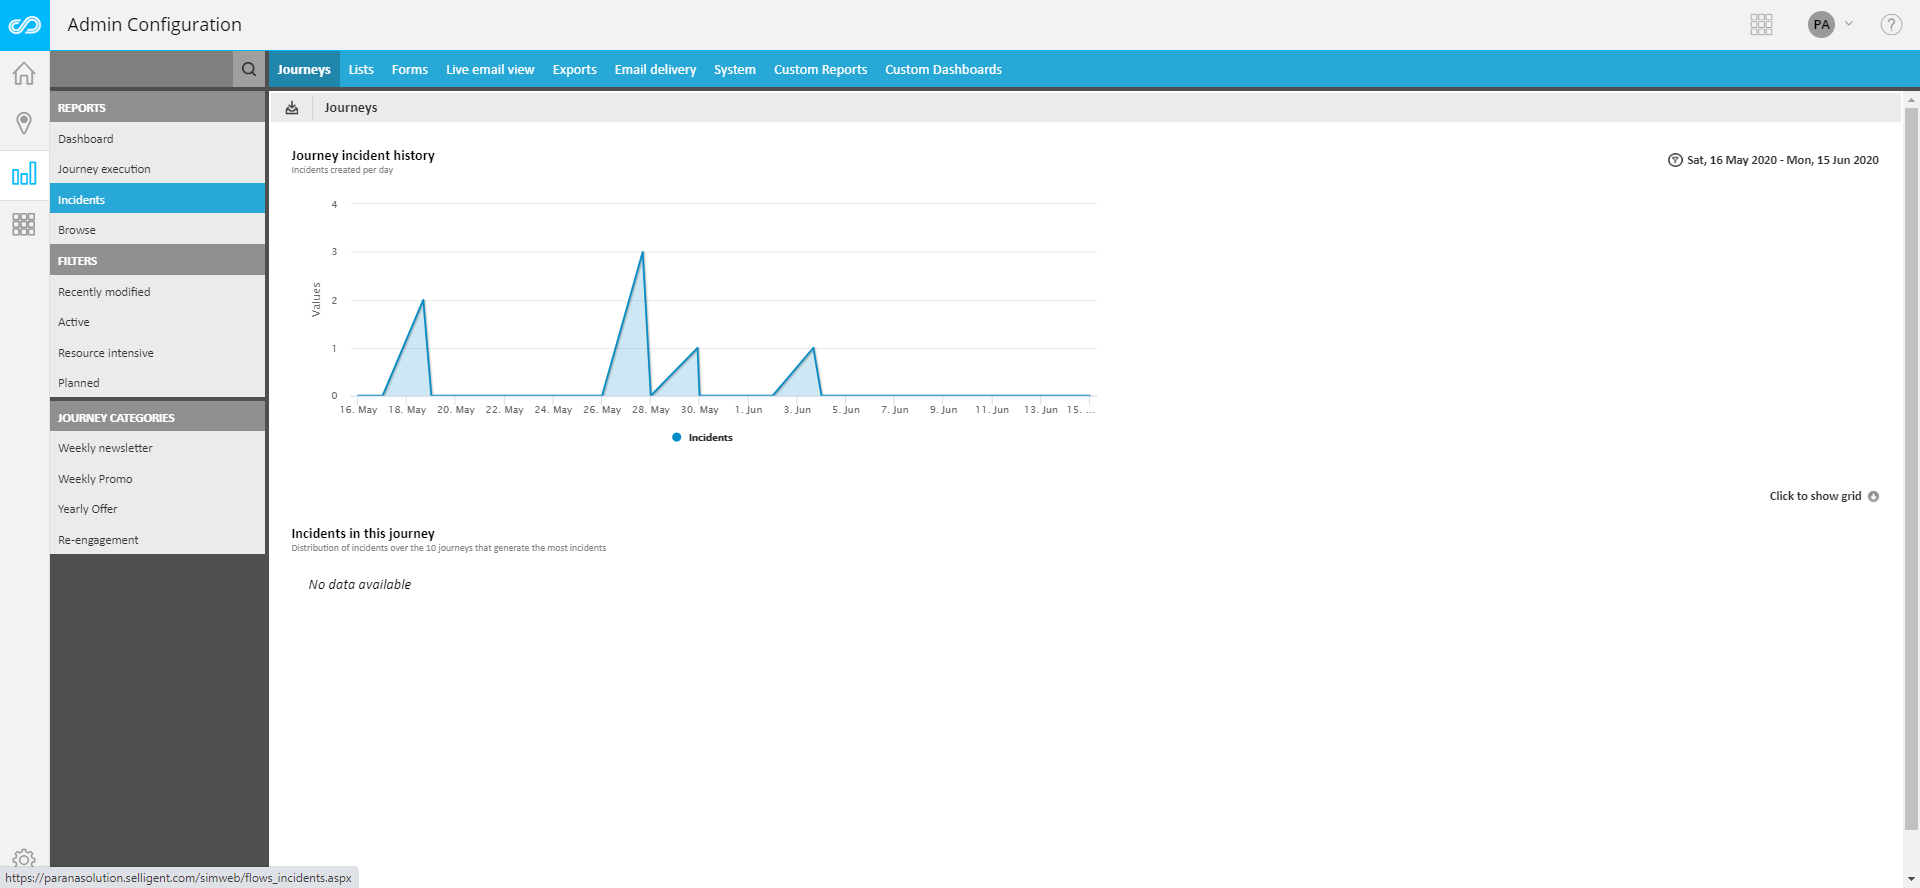Open the settings gear icon at bottom left
1920x888 pixels.
24,858
